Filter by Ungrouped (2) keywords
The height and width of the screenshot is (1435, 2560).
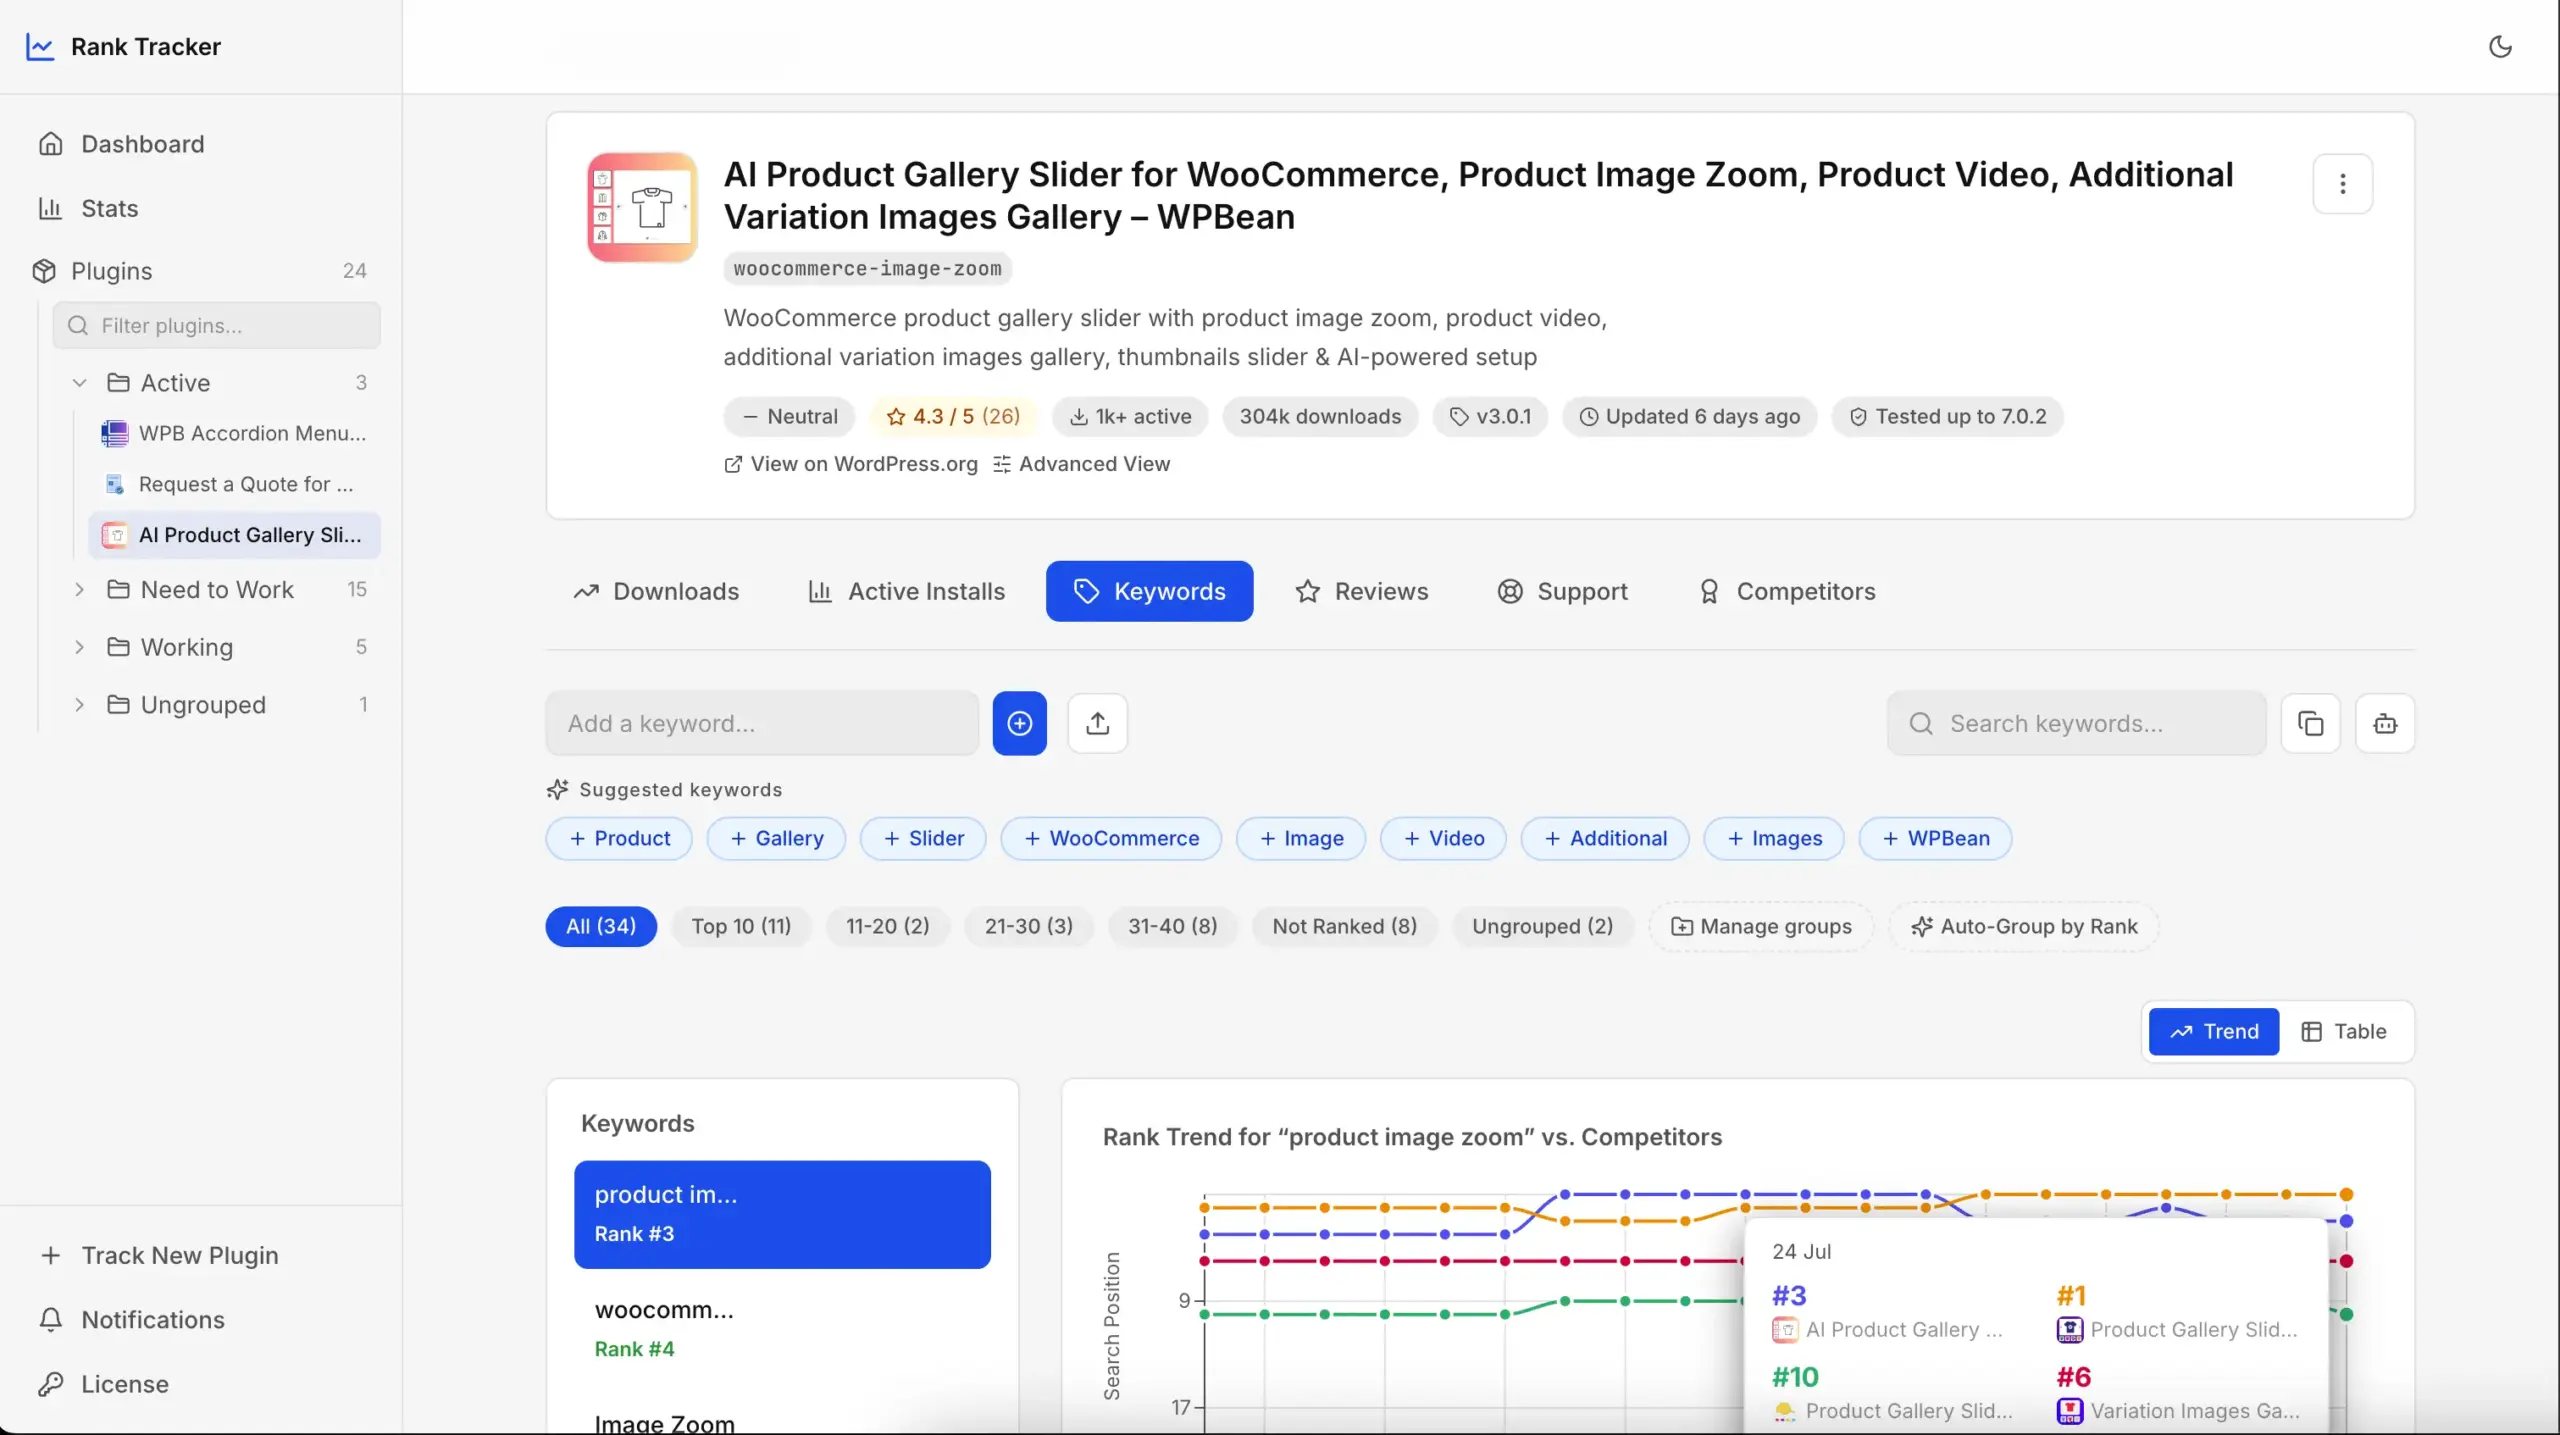click(x=1542, y=926)
